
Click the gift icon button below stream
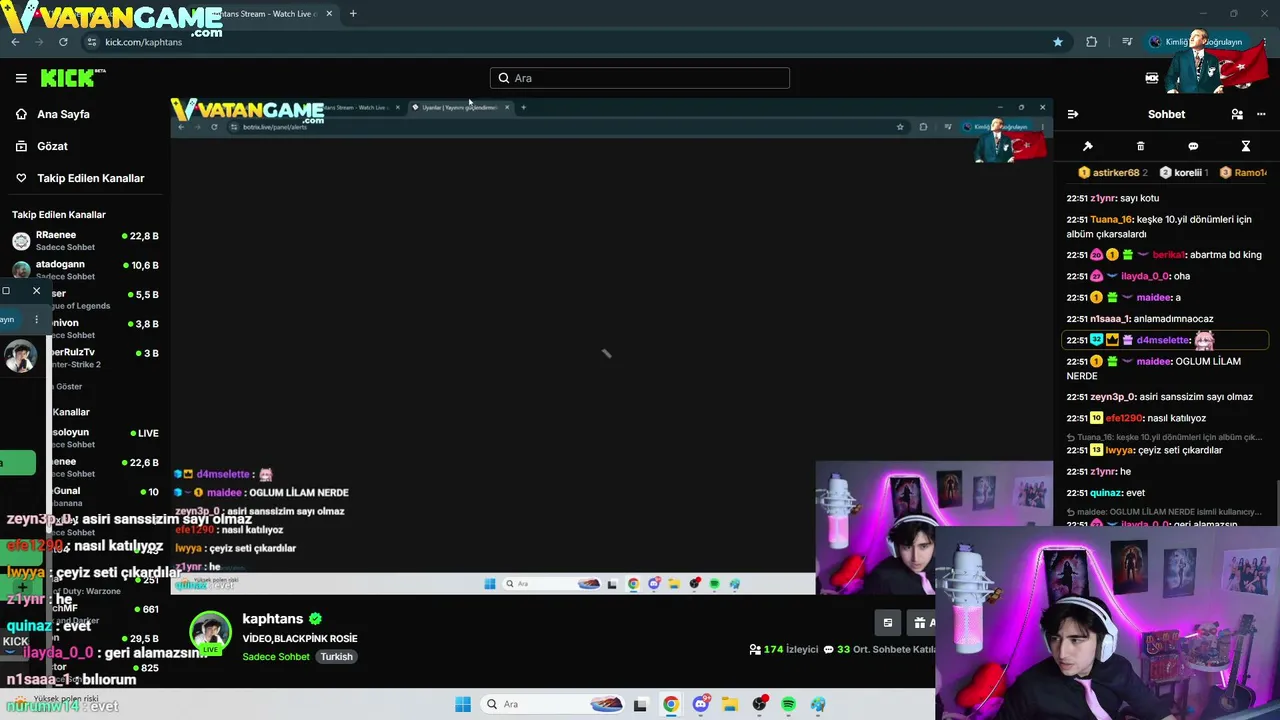(922, 623)
